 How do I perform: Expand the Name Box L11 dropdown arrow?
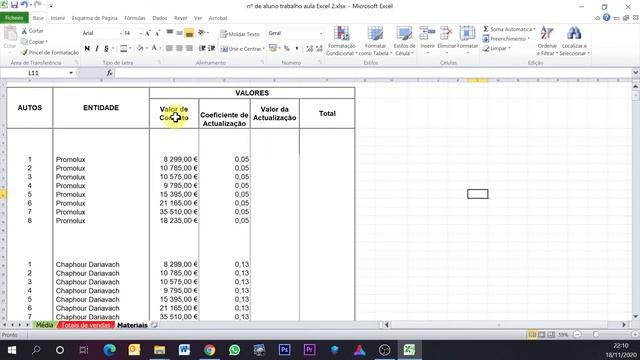tap(71, 73)
